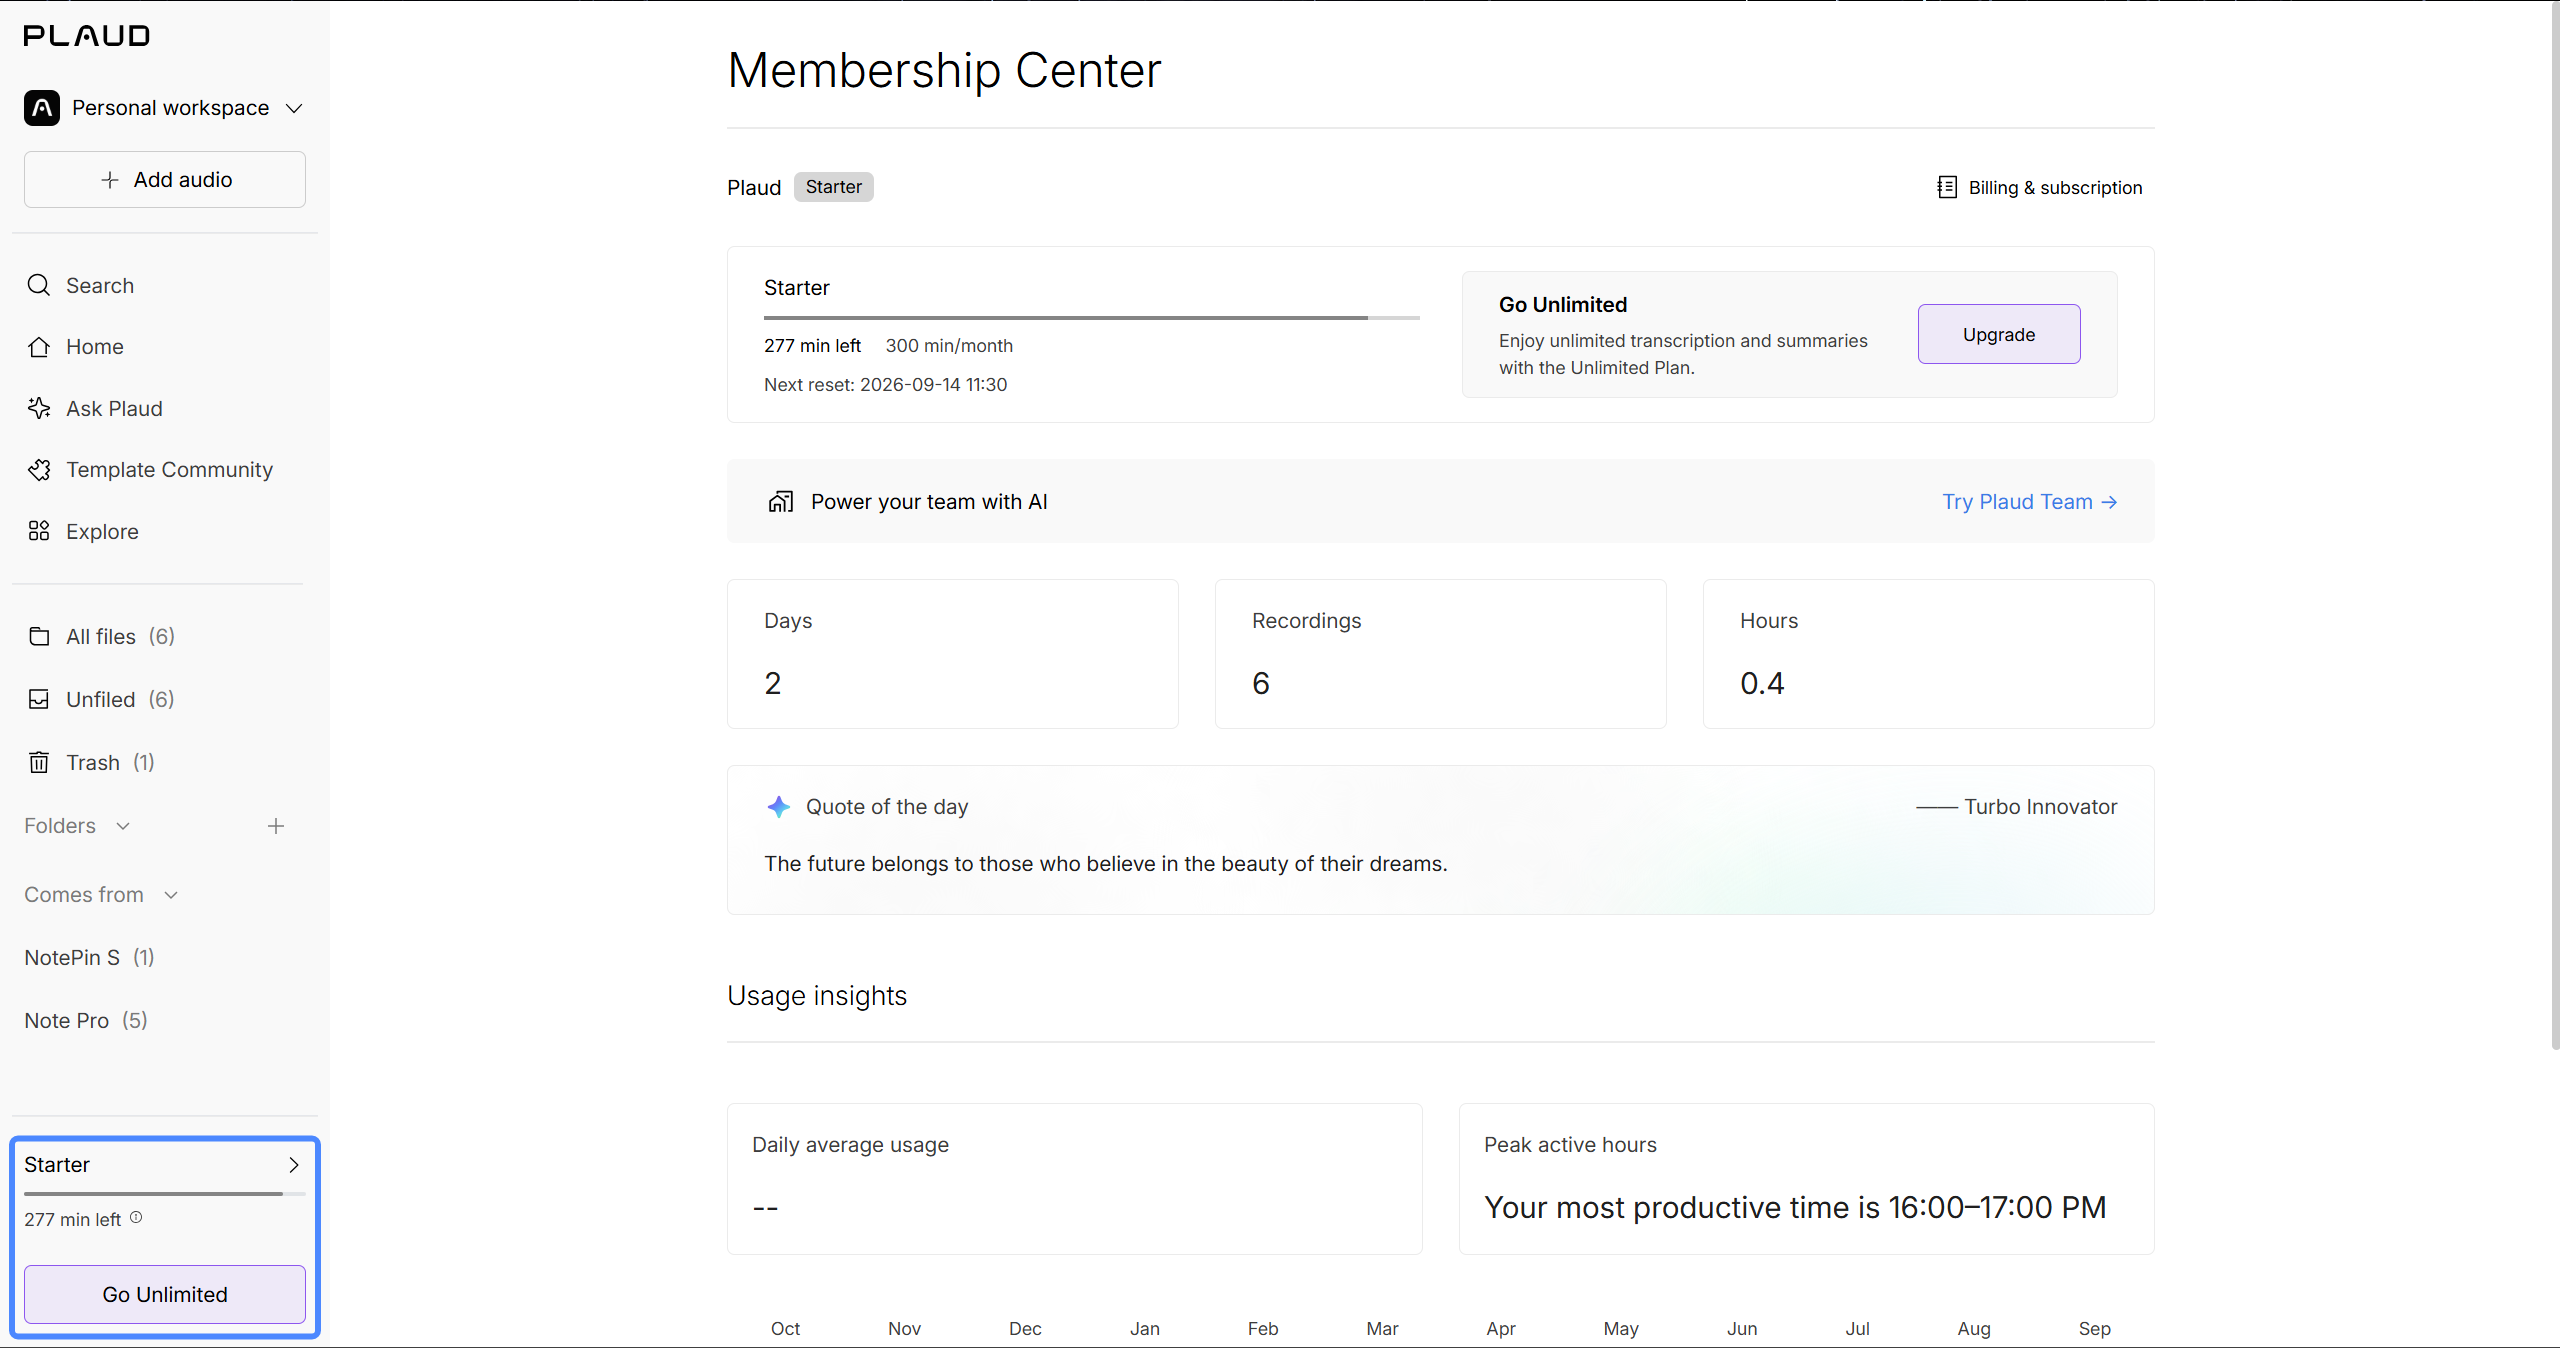Filter by Note Pro (5)
Viewport: 2560px width, 1348px height.
point(86,1021)
